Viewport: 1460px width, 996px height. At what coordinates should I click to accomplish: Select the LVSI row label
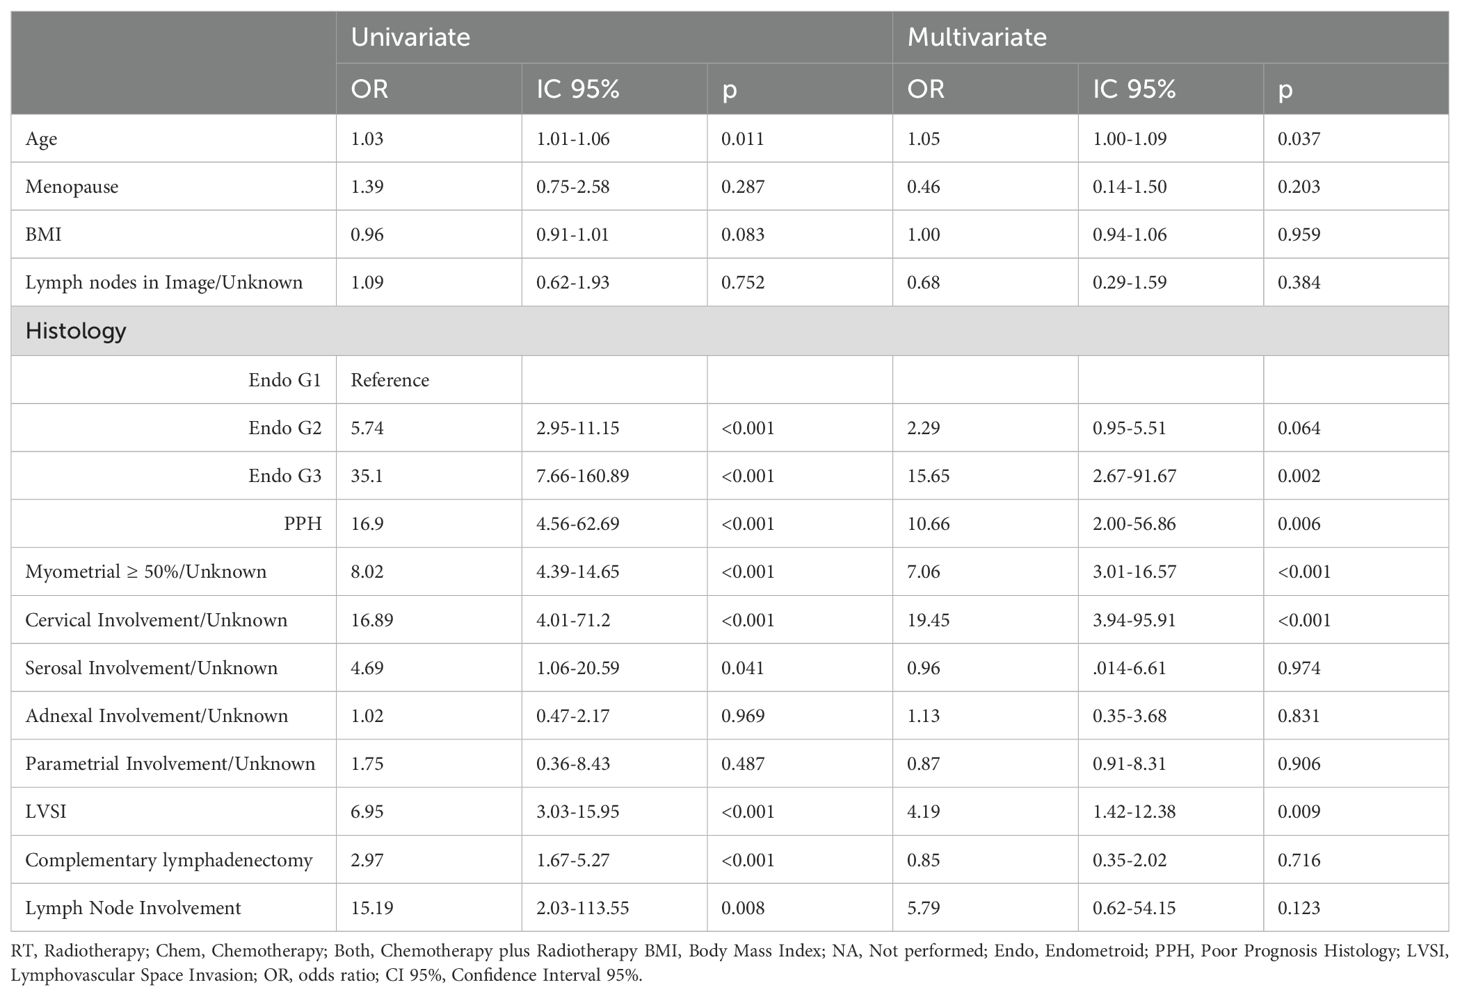[x=46, y=812]
